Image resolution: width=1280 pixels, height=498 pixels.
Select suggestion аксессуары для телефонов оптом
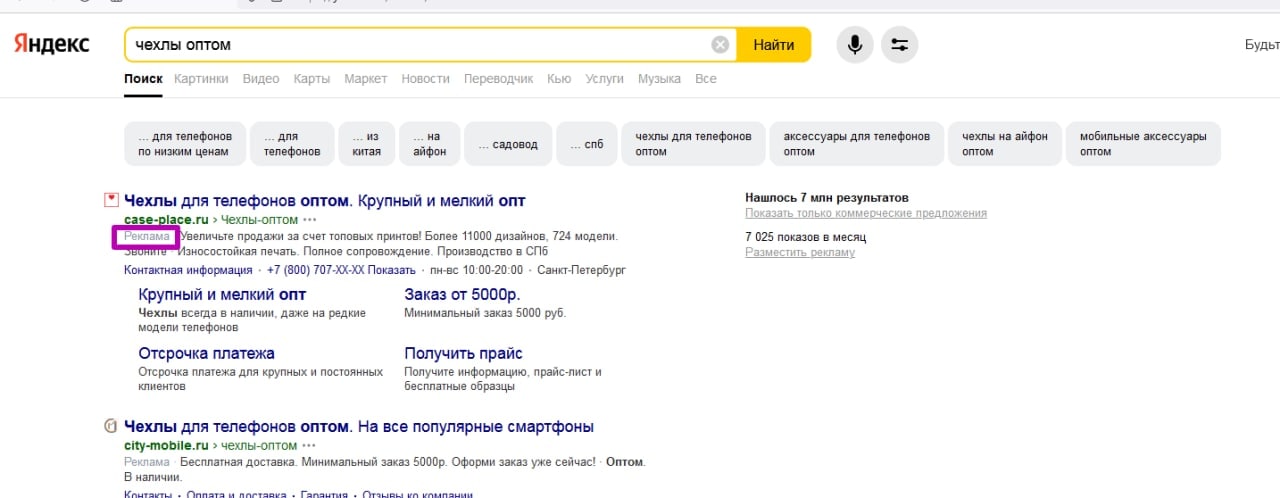[x=856, y=144]
